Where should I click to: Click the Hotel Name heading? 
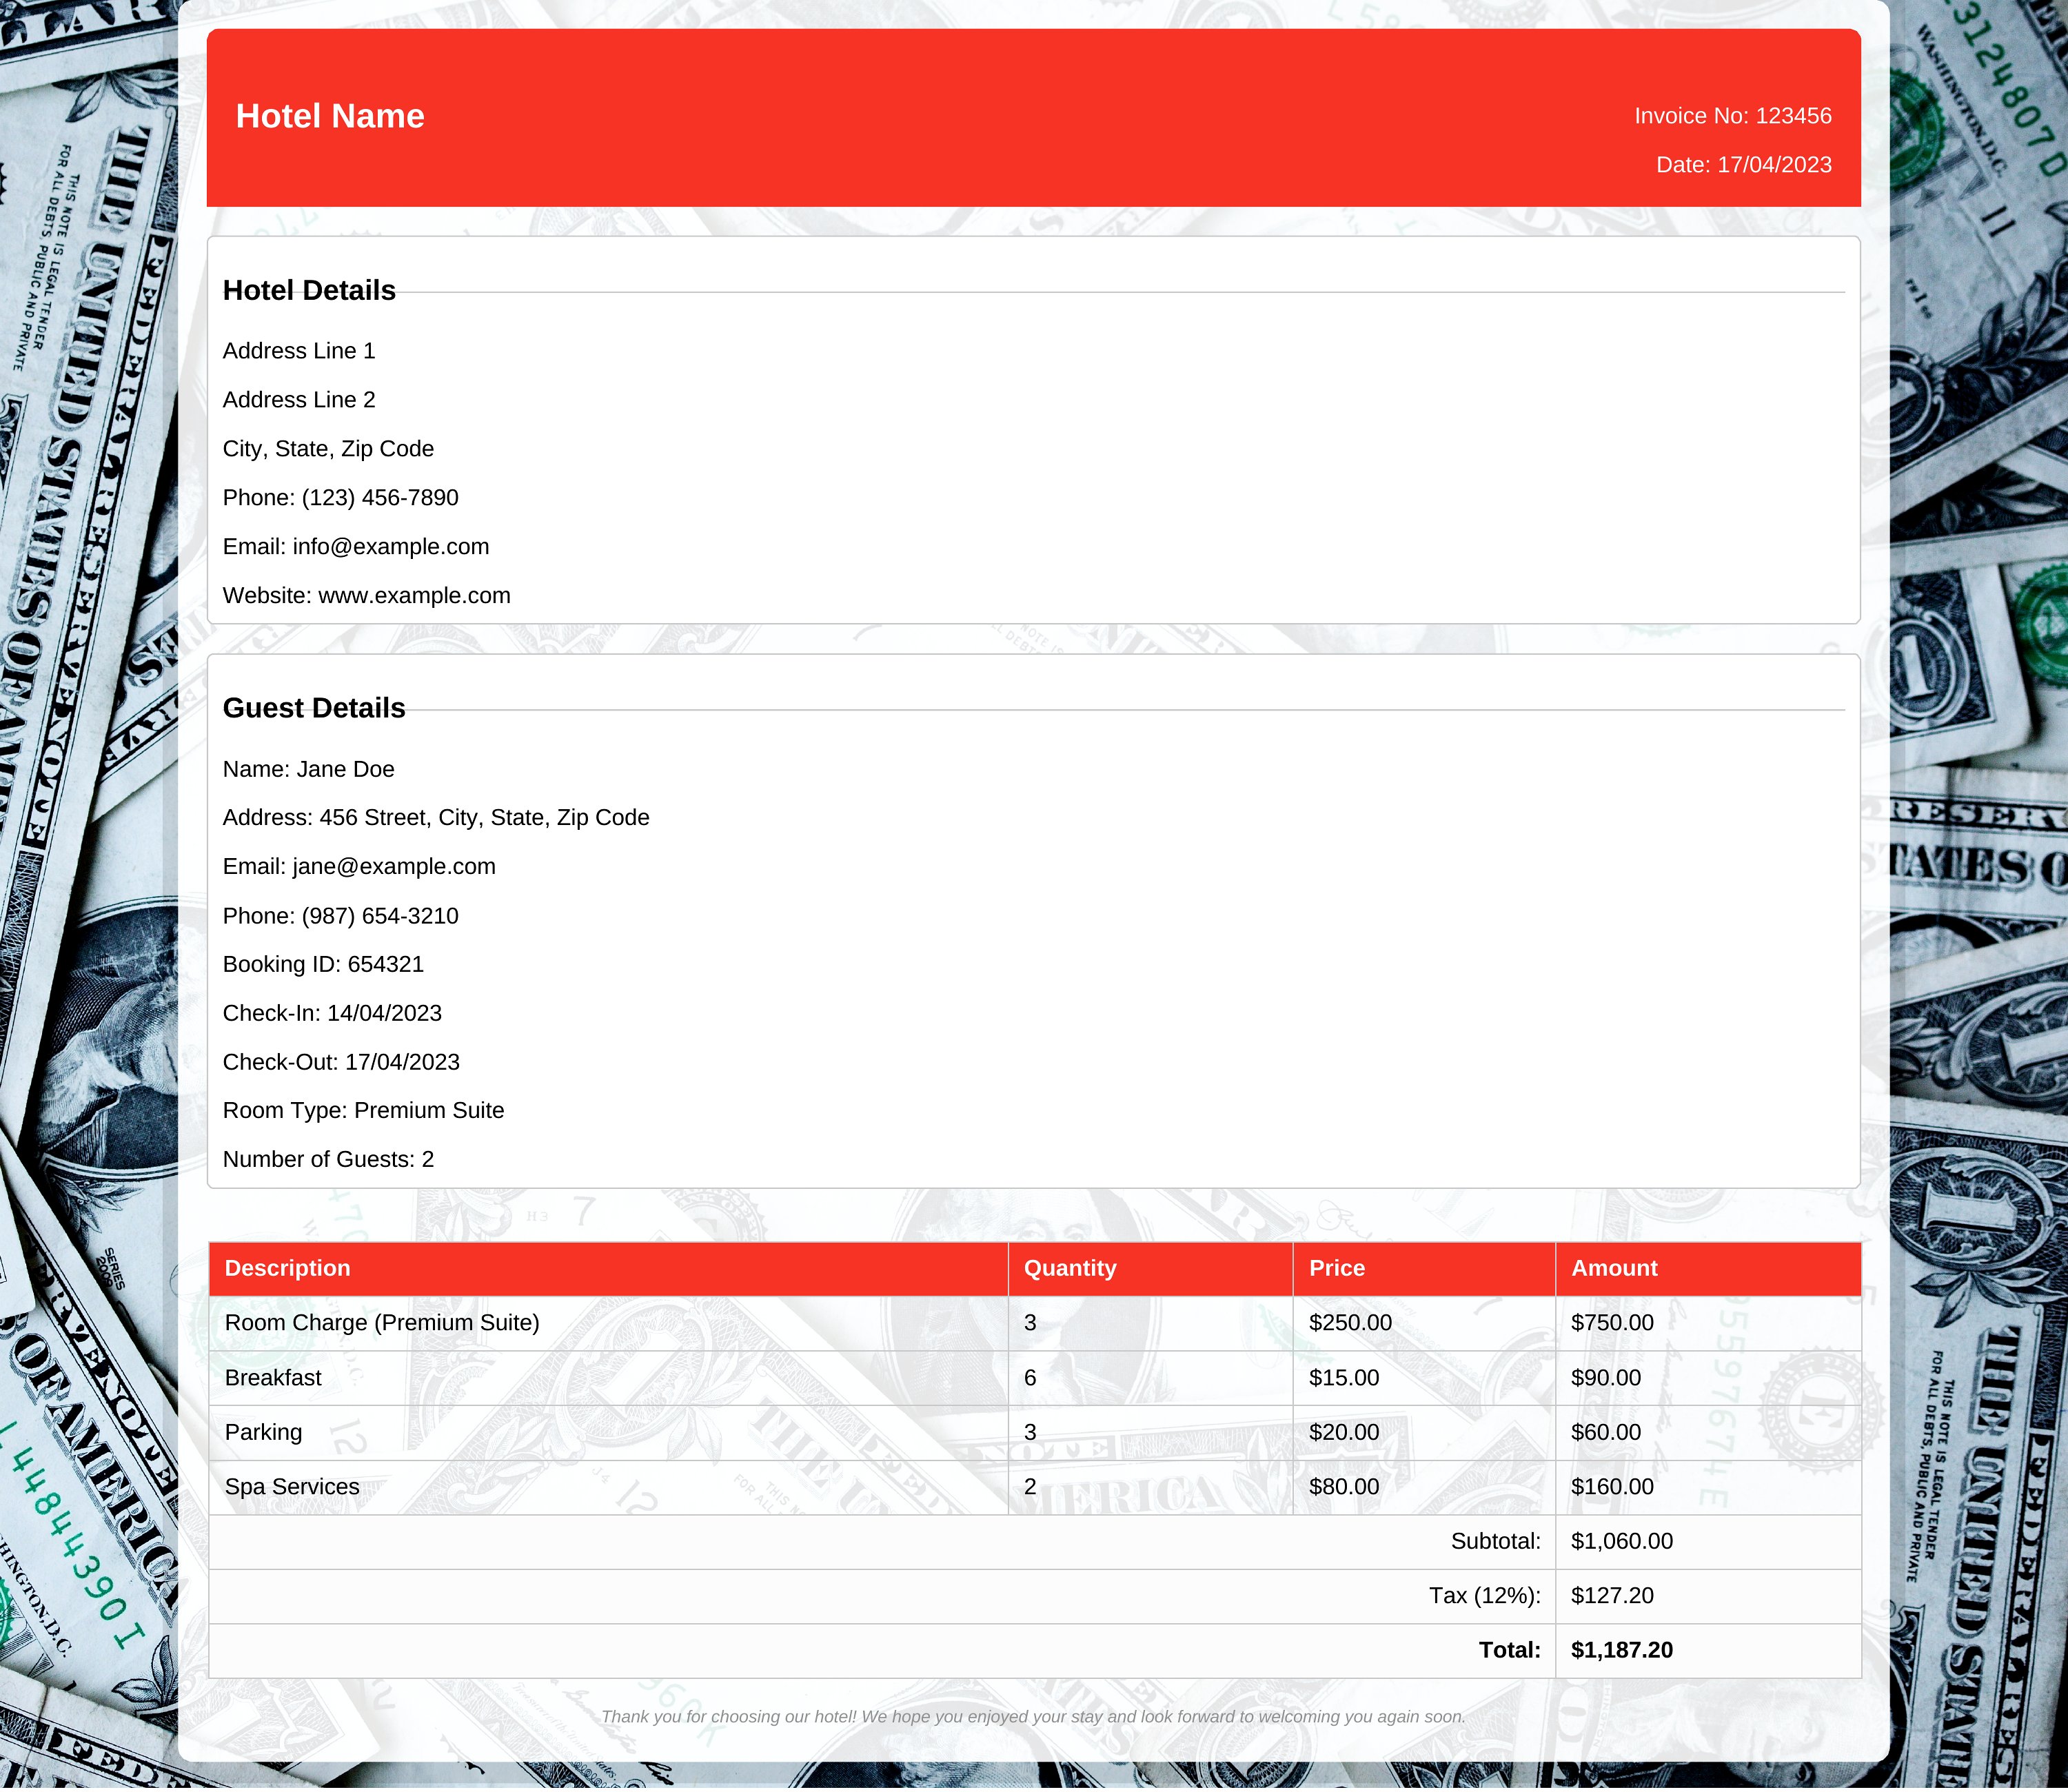pos(330,116)
